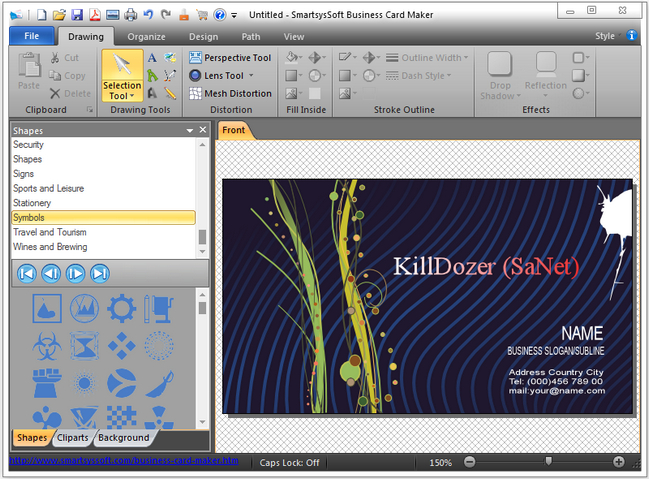The height and width of the screenshot is (479, 649).
Task: Go to next shapes page
Action: [75, 274]
